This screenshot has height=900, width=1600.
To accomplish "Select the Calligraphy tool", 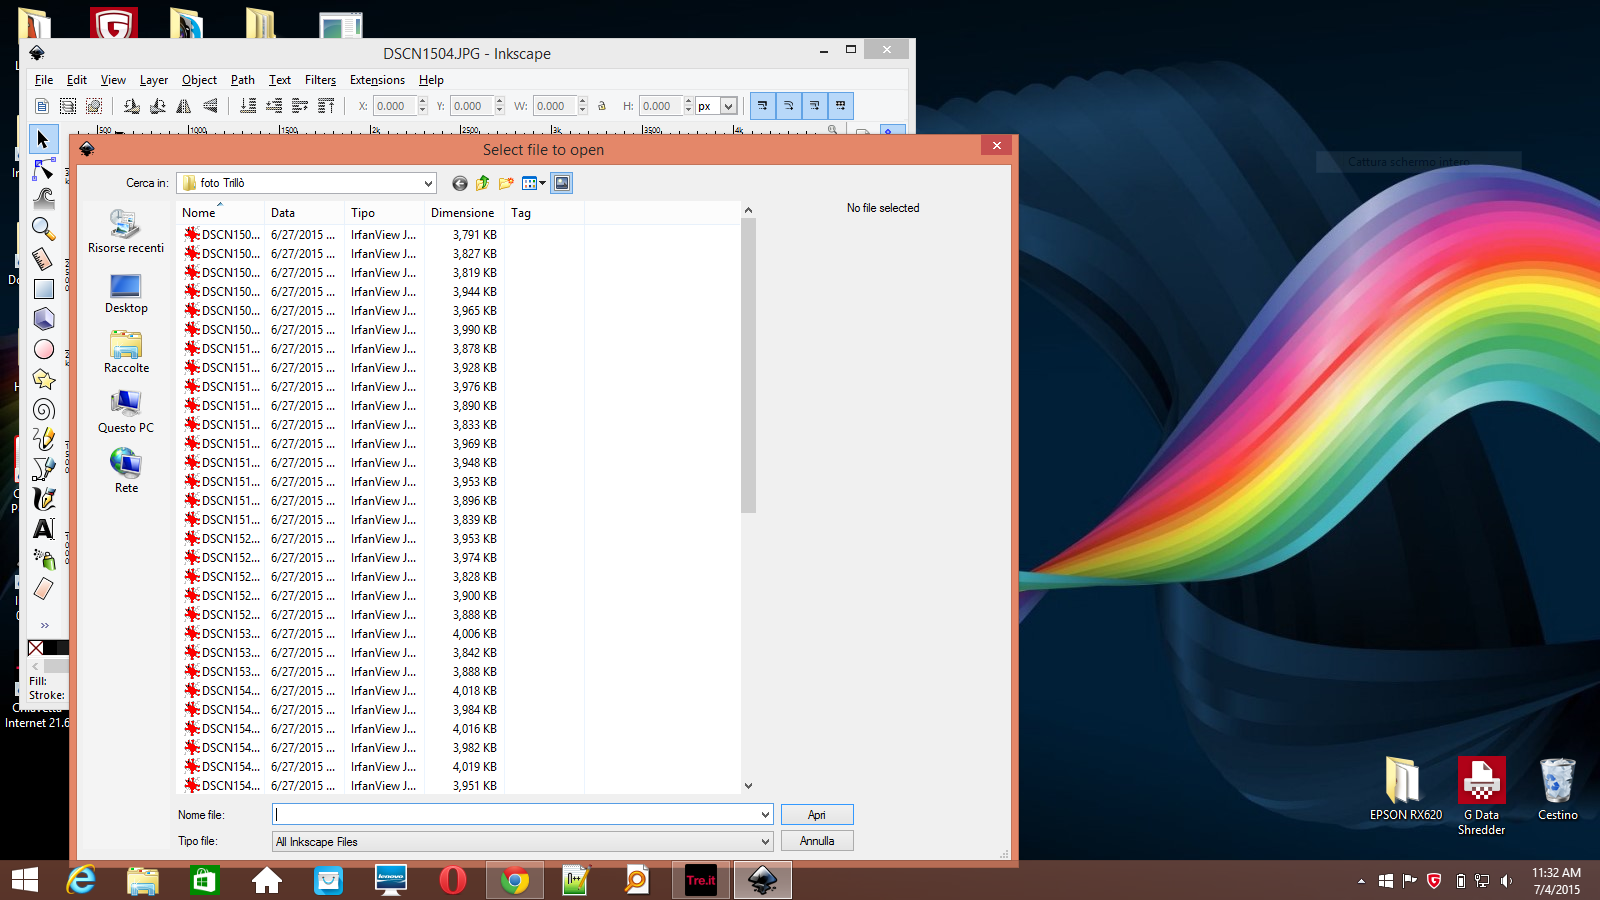I will [43, 499].
